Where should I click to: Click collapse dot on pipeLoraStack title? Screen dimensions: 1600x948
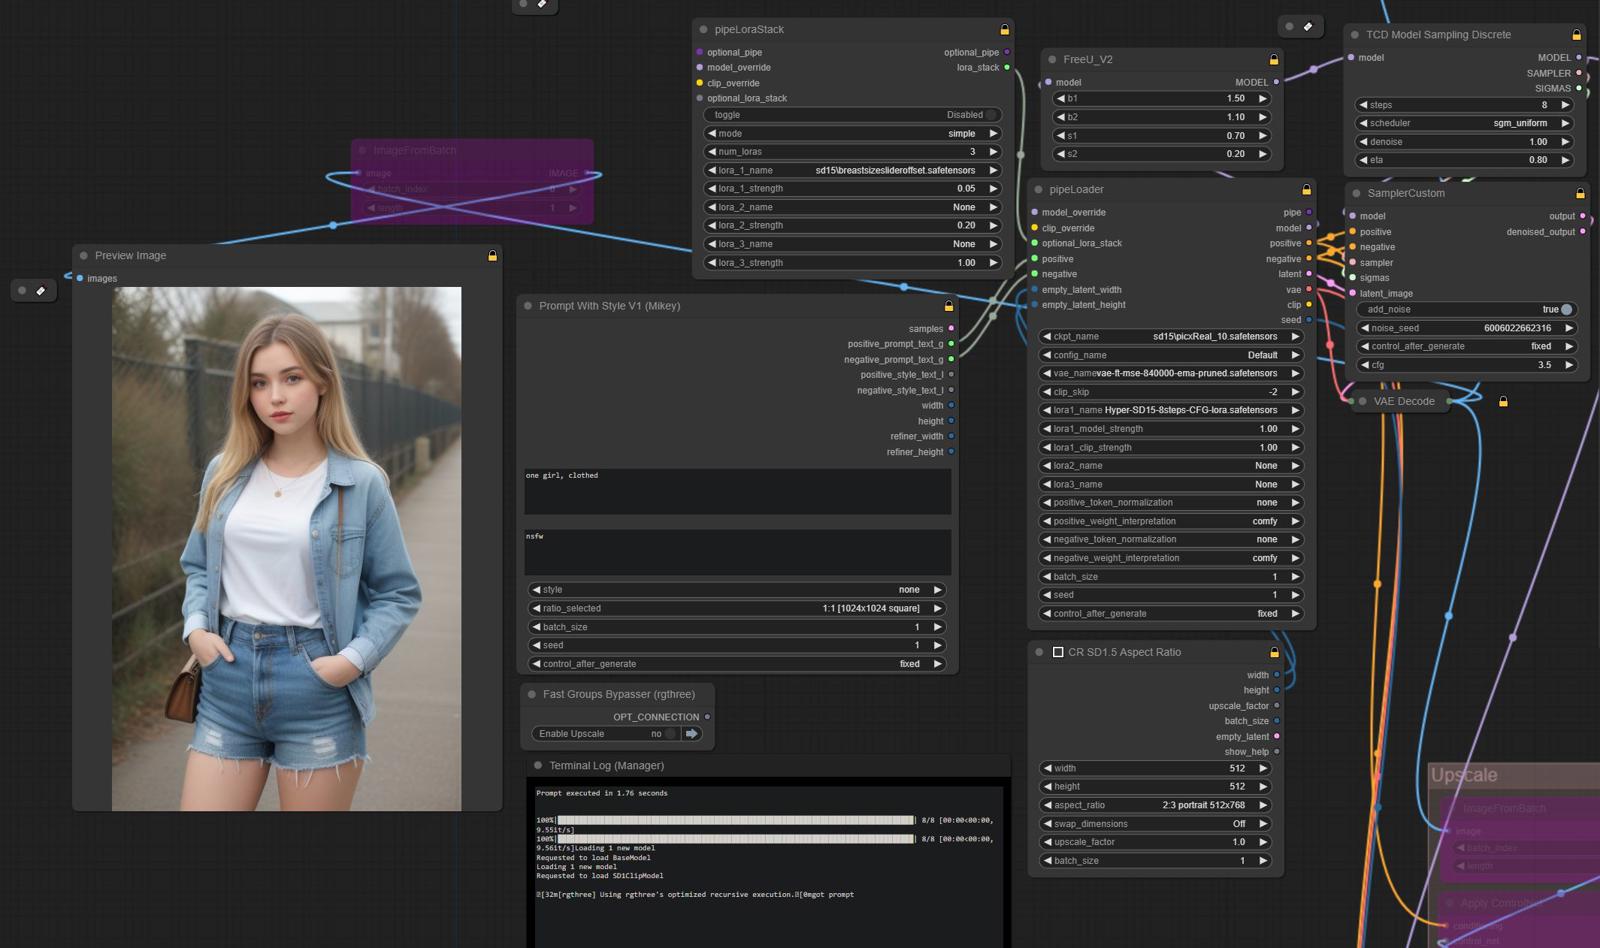coord(704,30)
